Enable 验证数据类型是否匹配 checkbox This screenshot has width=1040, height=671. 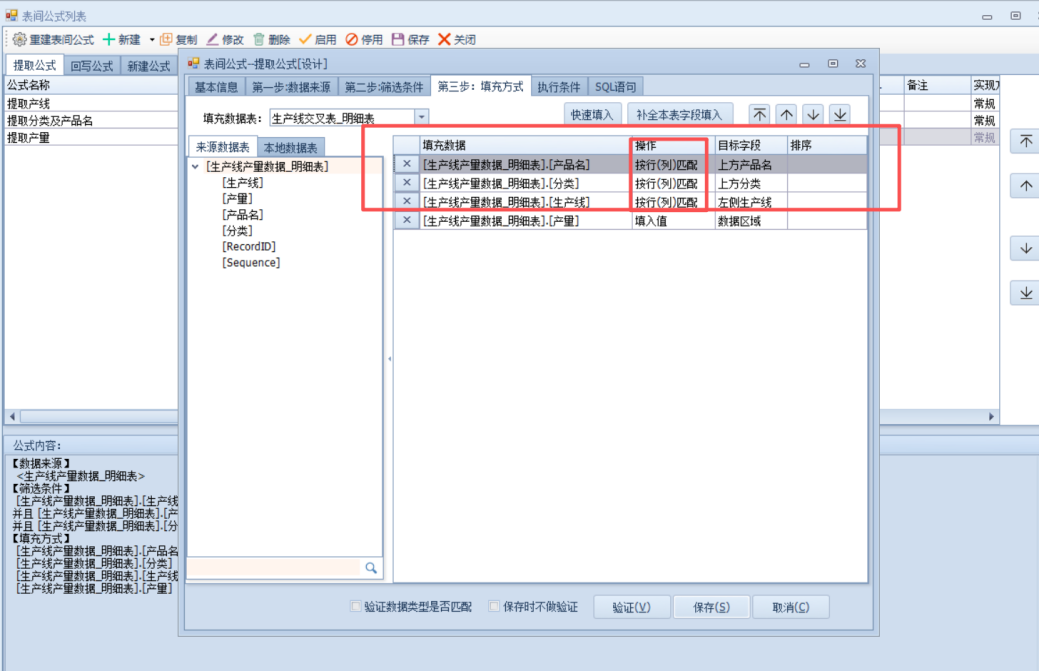click(356, 607)
